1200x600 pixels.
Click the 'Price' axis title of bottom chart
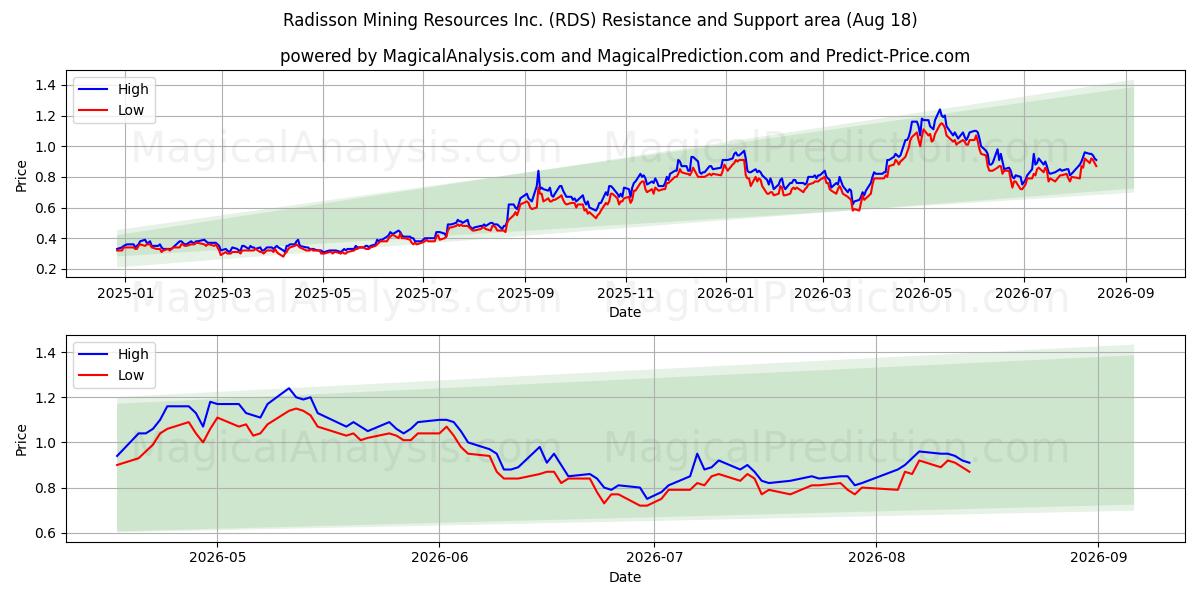(x=22, y=440)
